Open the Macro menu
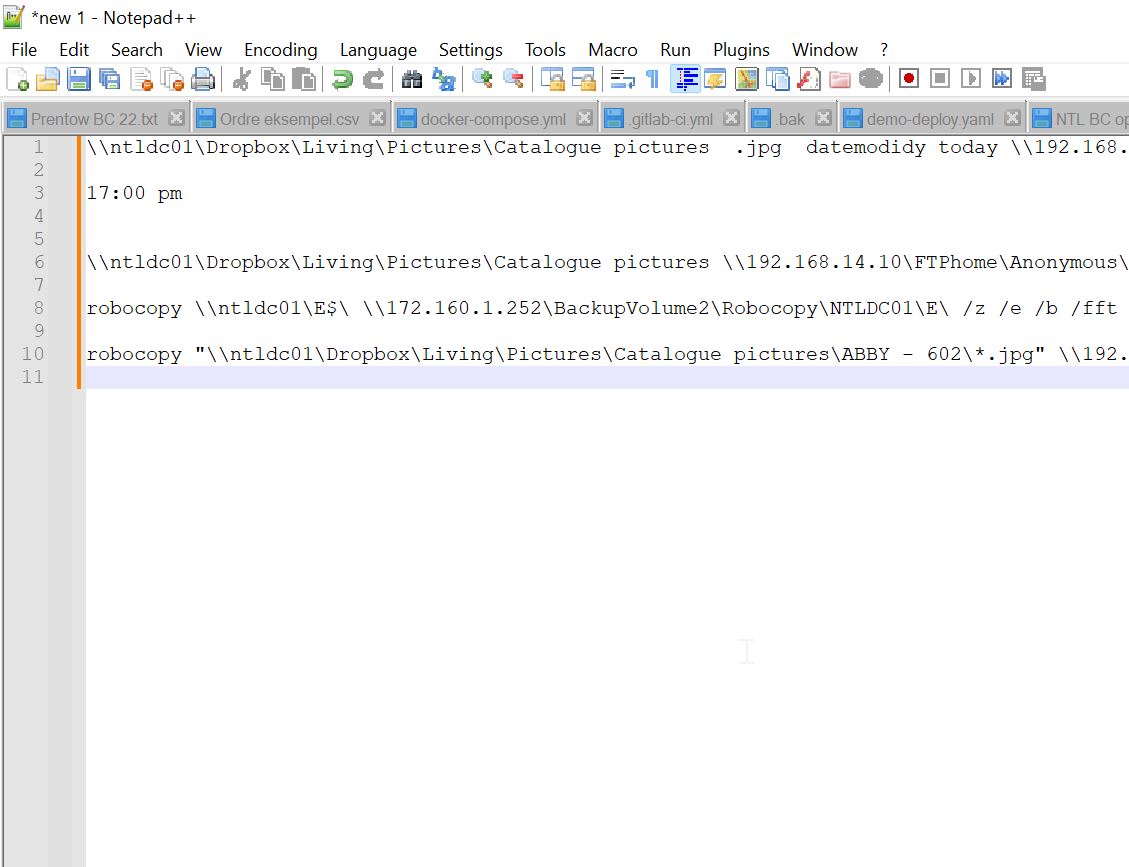Image resolution: width=1129 pixels, height=867 pixels. 612,50
